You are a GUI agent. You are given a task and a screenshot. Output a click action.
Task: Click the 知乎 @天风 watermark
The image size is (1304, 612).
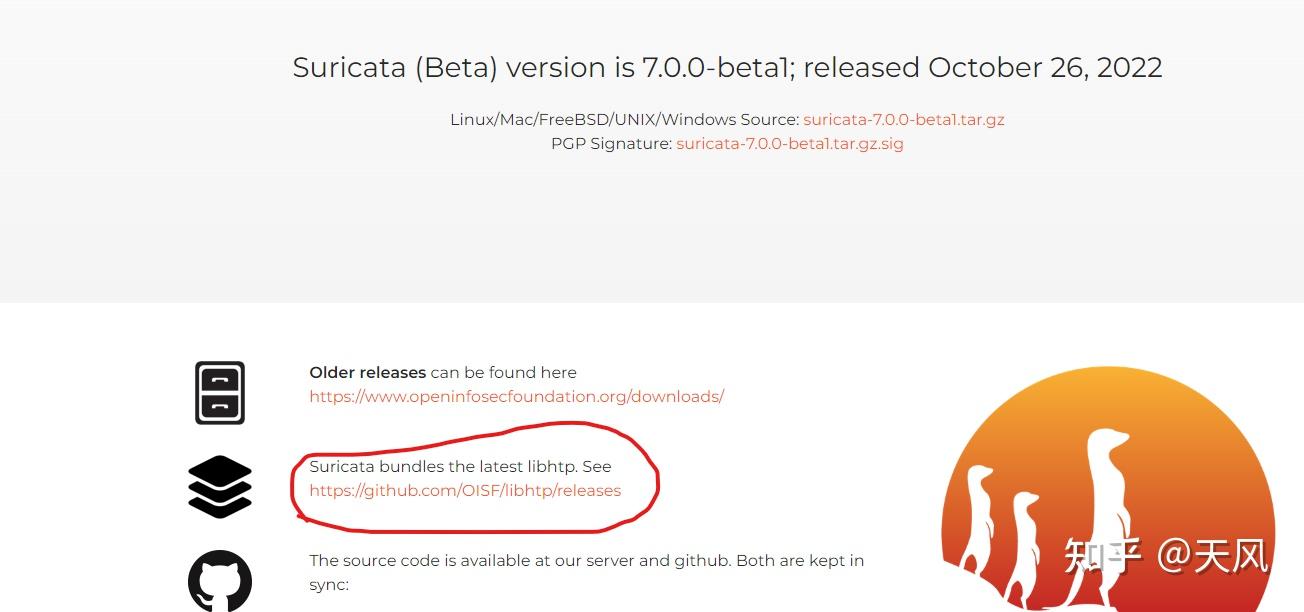pyautogui.click(x=1166, y=556)
